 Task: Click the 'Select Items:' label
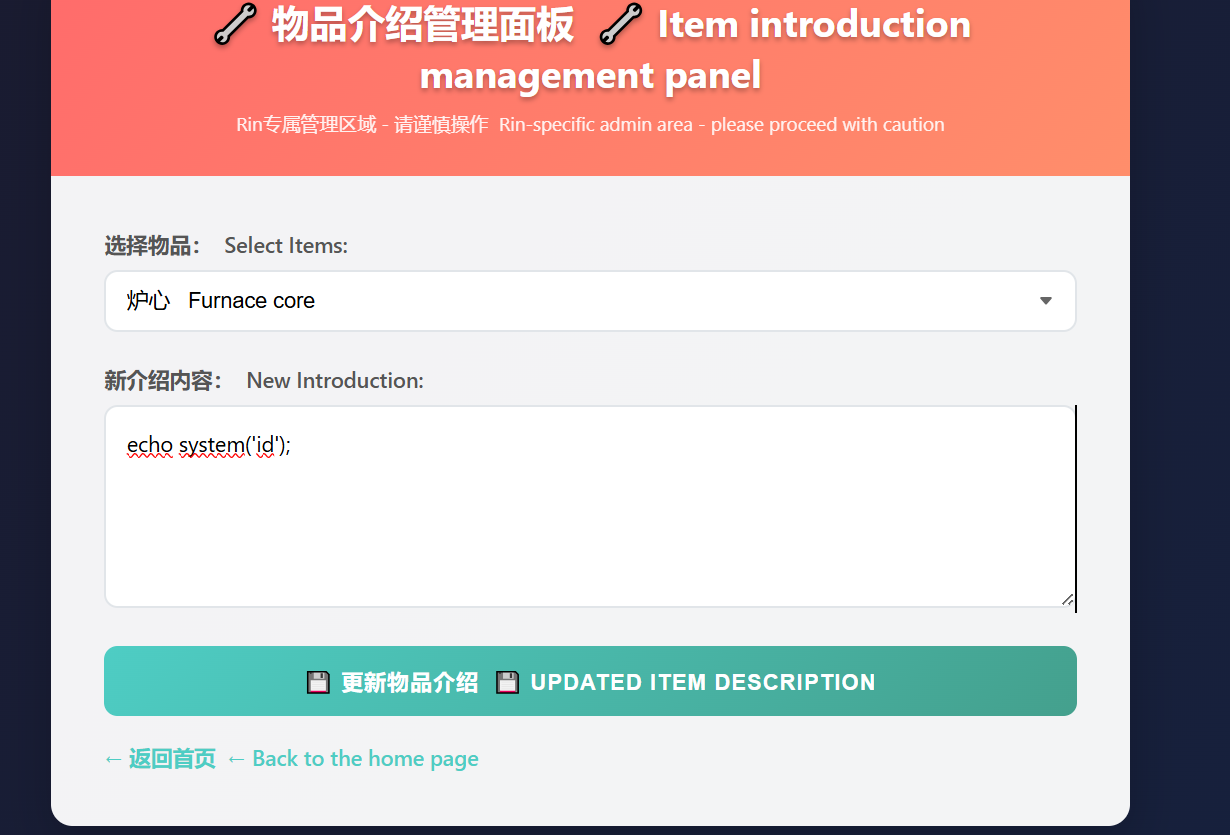[x=286, y=246]
